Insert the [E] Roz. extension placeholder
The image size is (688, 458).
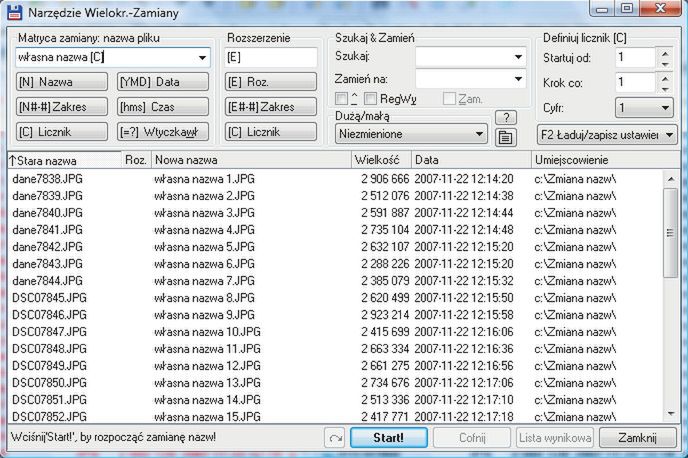click(x=271, y=82)
